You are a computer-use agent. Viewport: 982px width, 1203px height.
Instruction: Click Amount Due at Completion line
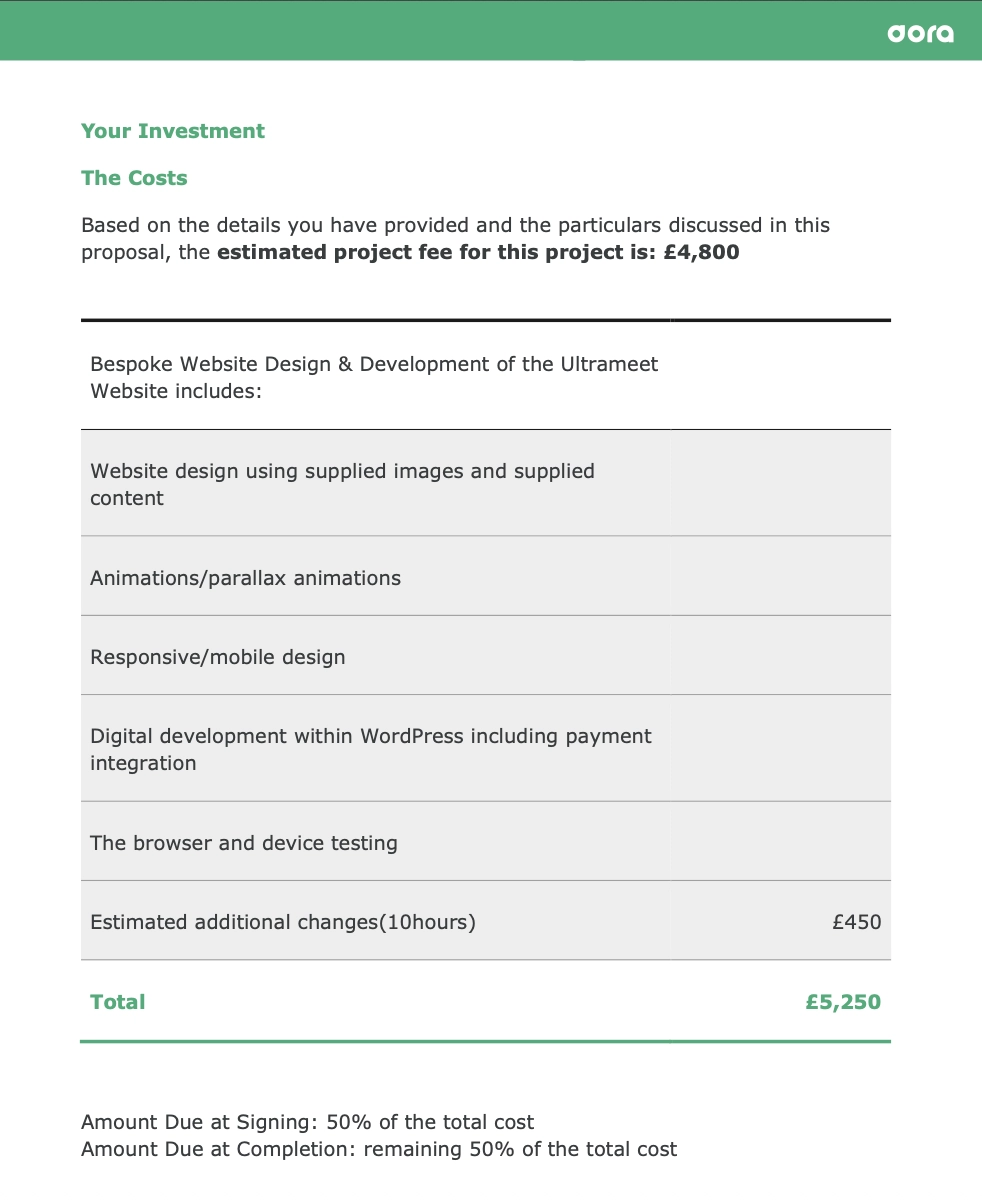(x=379, y=1149)
